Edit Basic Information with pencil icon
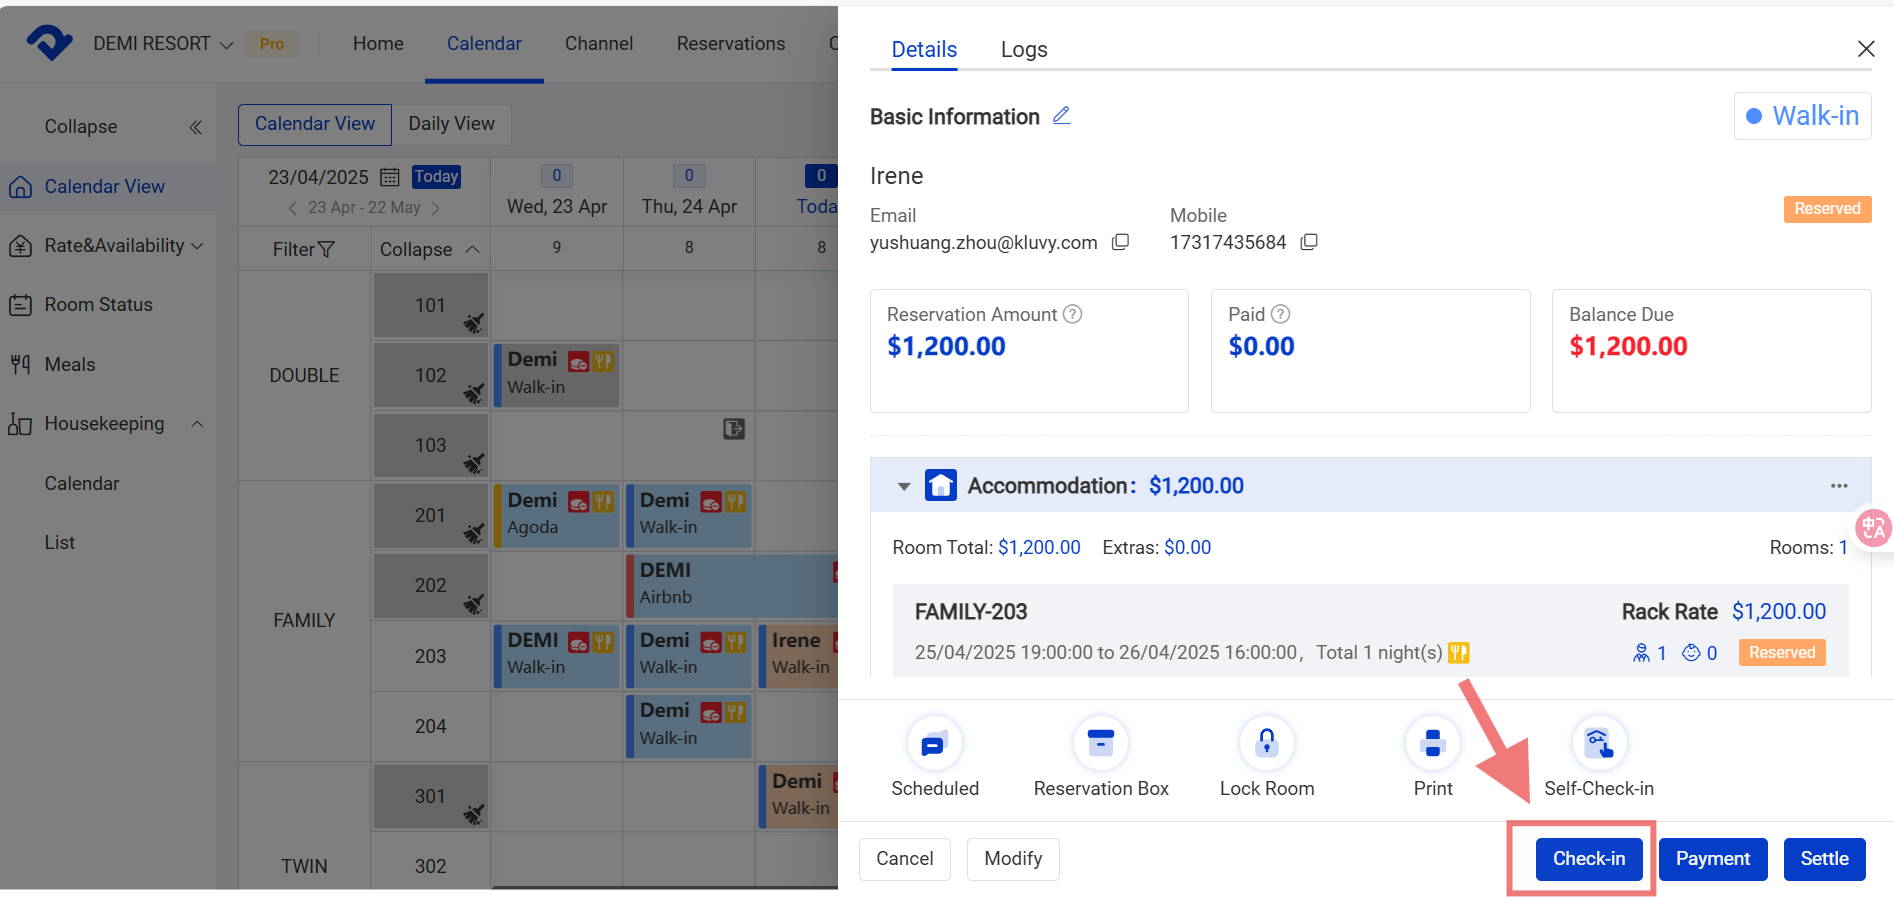 [x=1062, y=116]
